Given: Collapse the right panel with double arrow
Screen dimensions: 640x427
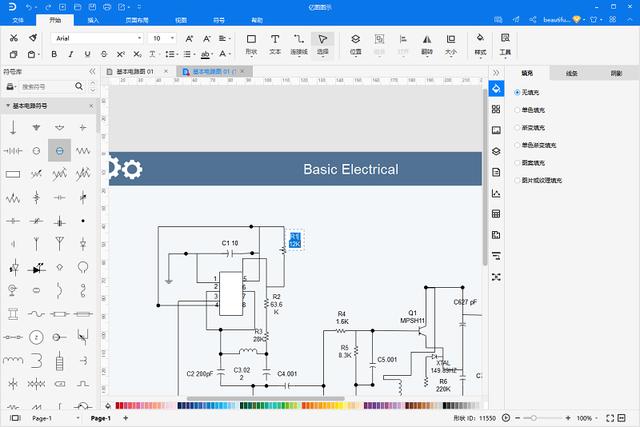Looking at the screenshot, I should (x=496, y=73).
